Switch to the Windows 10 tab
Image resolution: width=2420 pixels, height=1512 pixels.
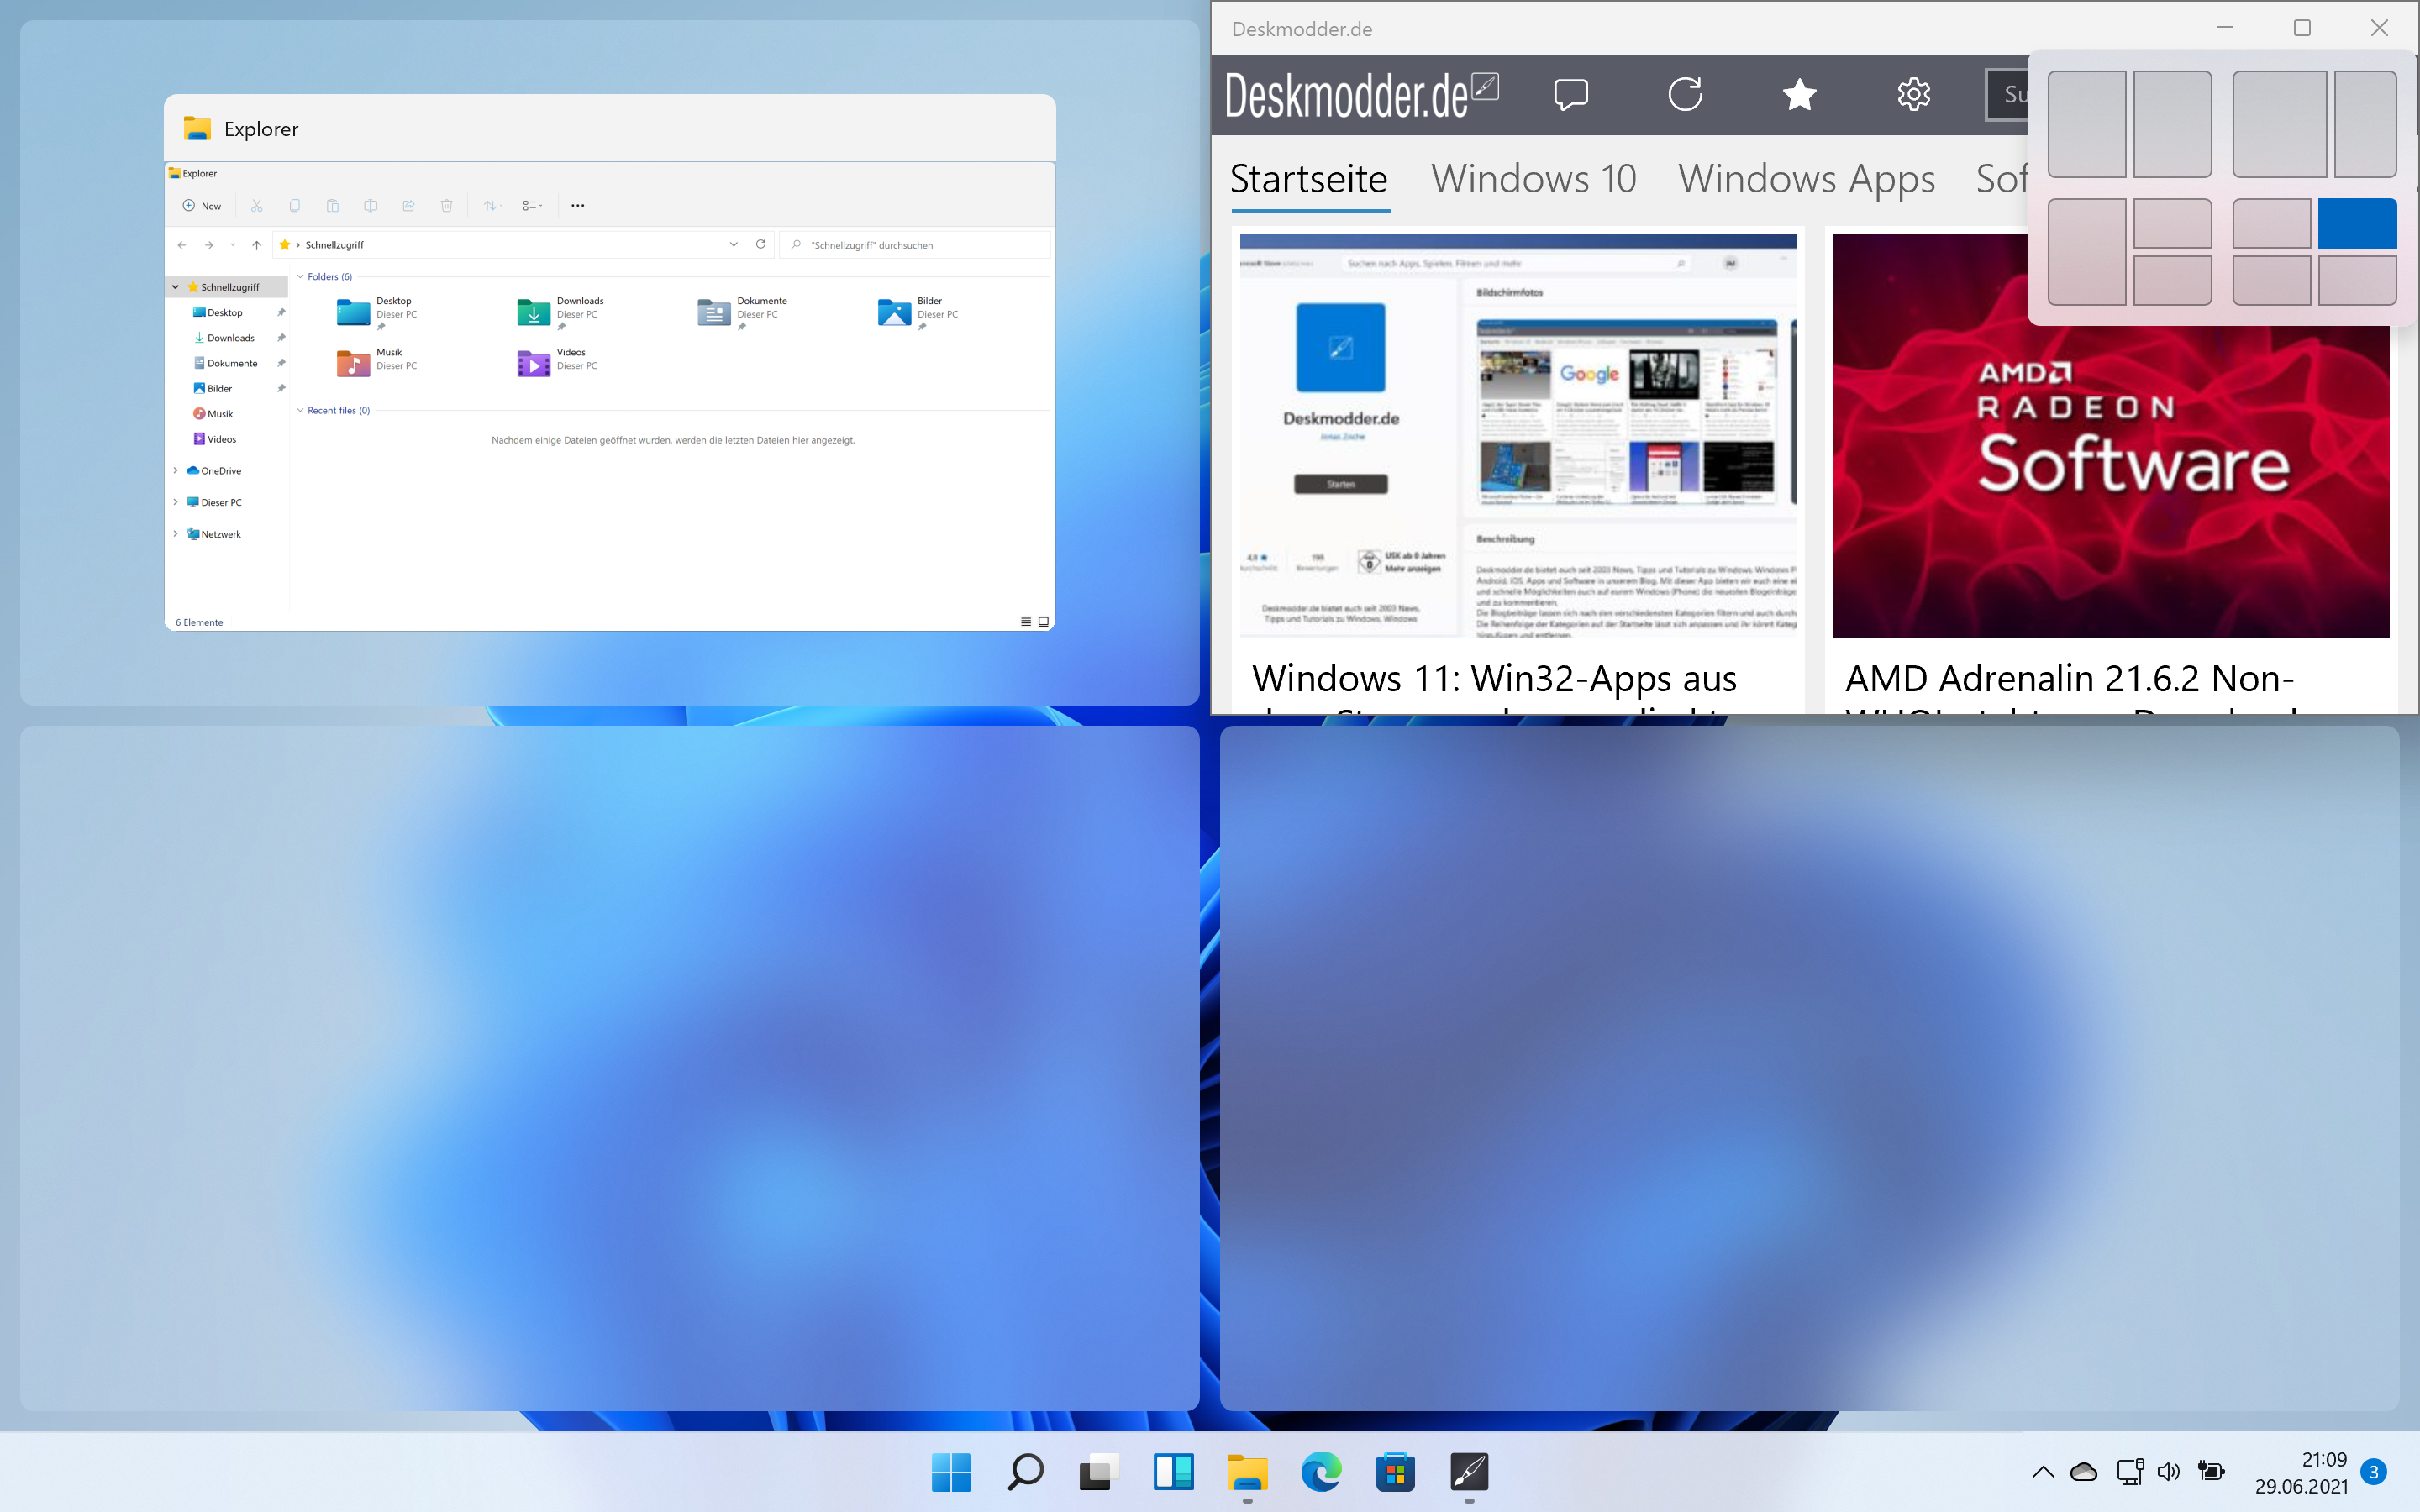[1533, 179]
